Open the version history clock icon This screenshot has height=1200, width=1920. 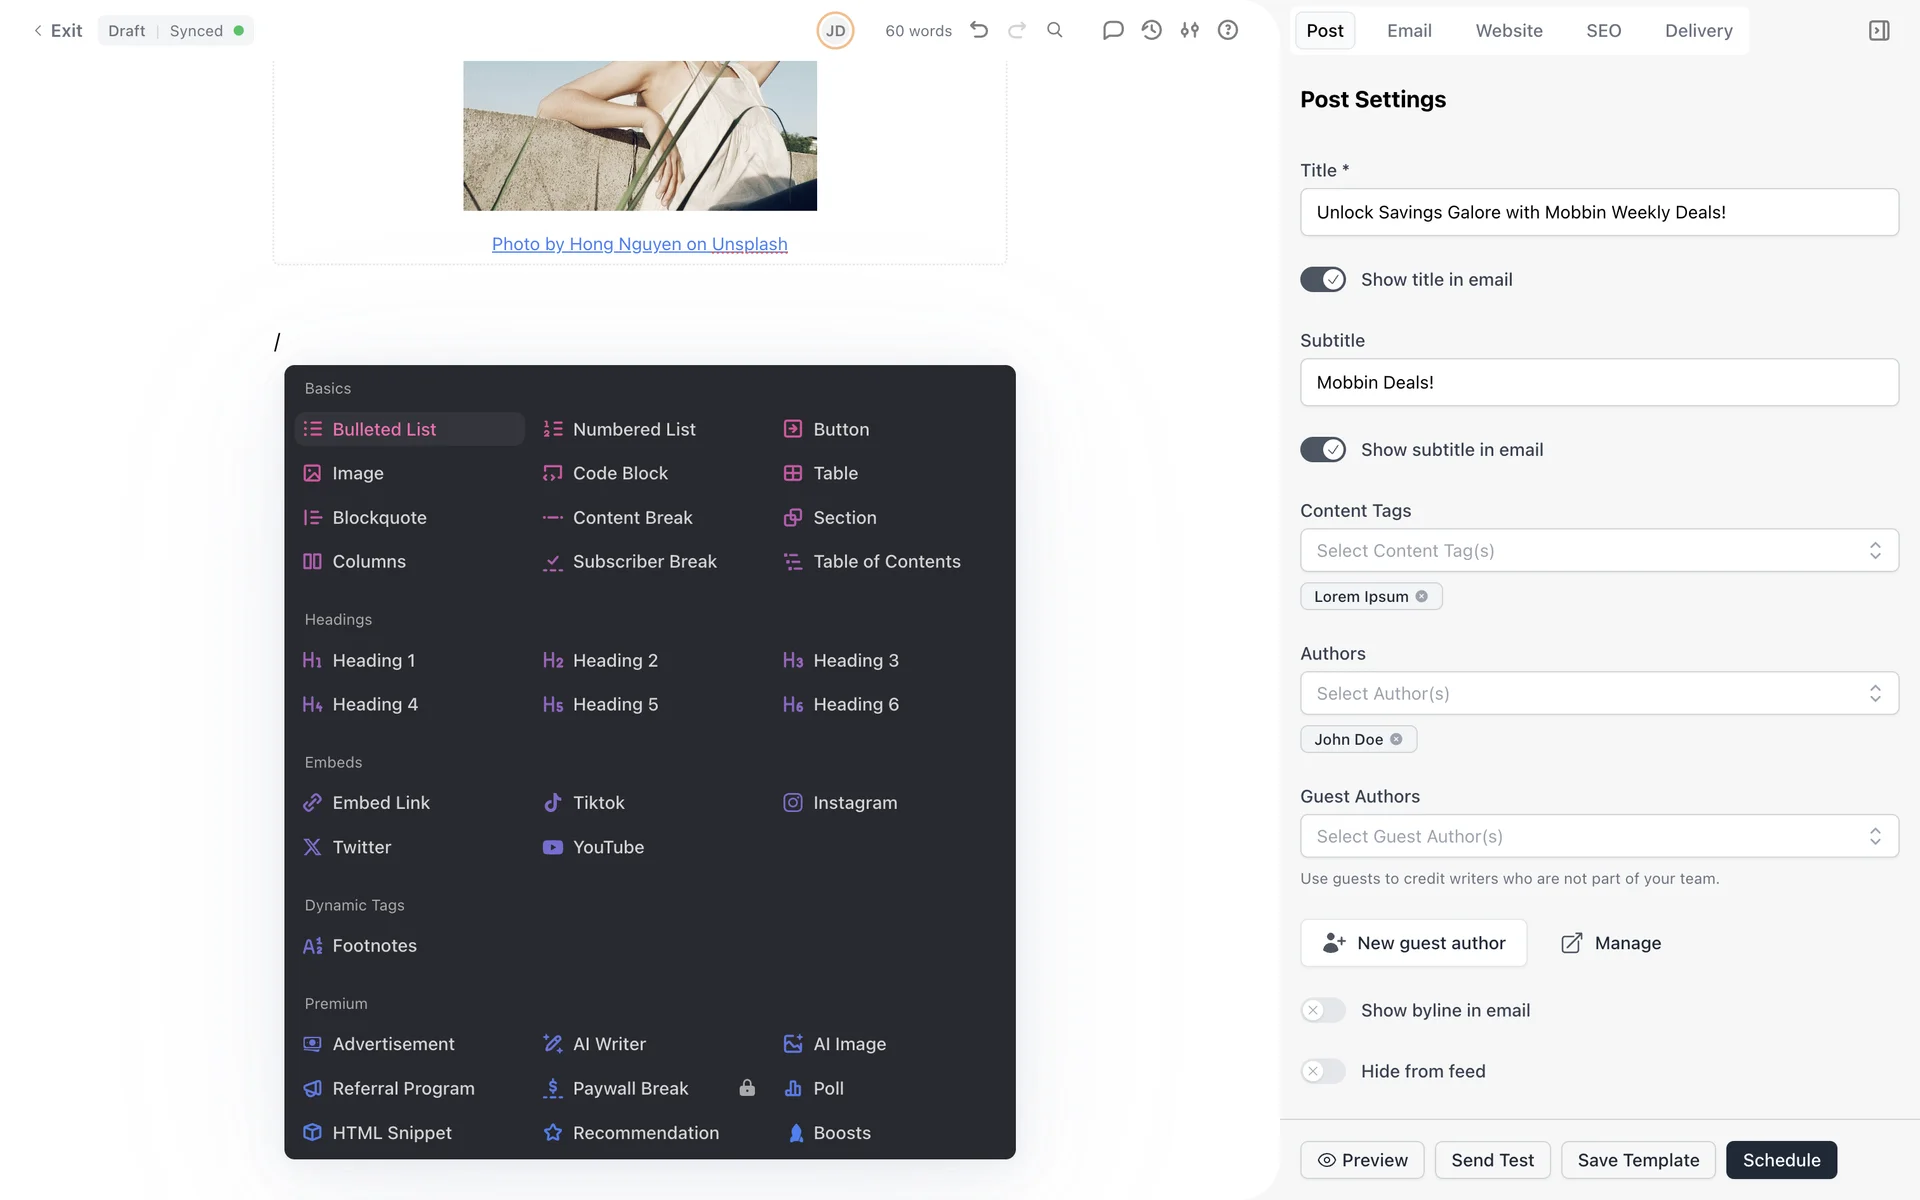point(1151,30)
